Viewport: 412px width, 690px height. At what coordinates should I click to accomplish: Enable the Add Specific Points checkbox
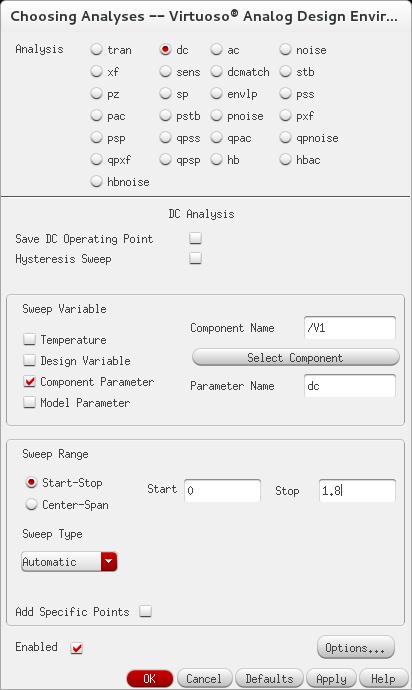(x=146, y=611)
